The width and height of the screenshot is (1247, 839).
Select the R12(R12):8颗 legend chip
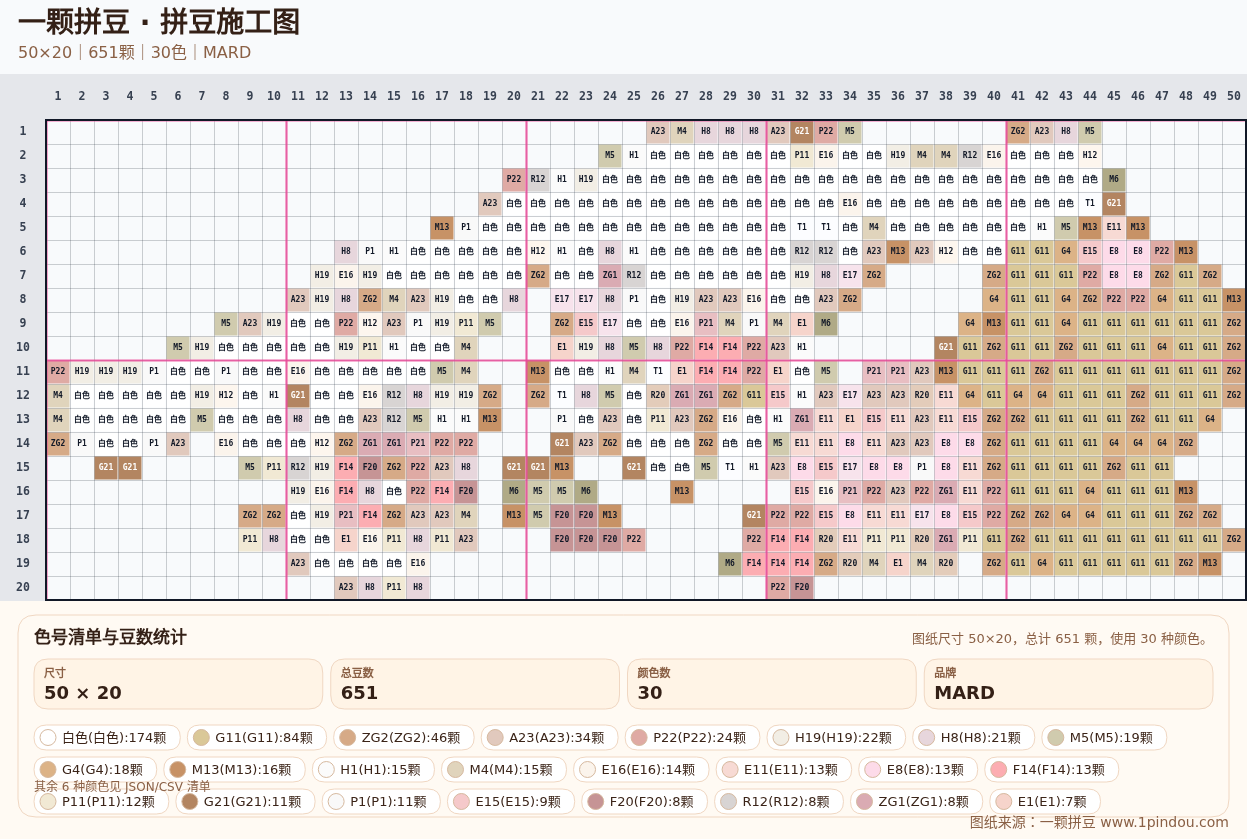779,802
